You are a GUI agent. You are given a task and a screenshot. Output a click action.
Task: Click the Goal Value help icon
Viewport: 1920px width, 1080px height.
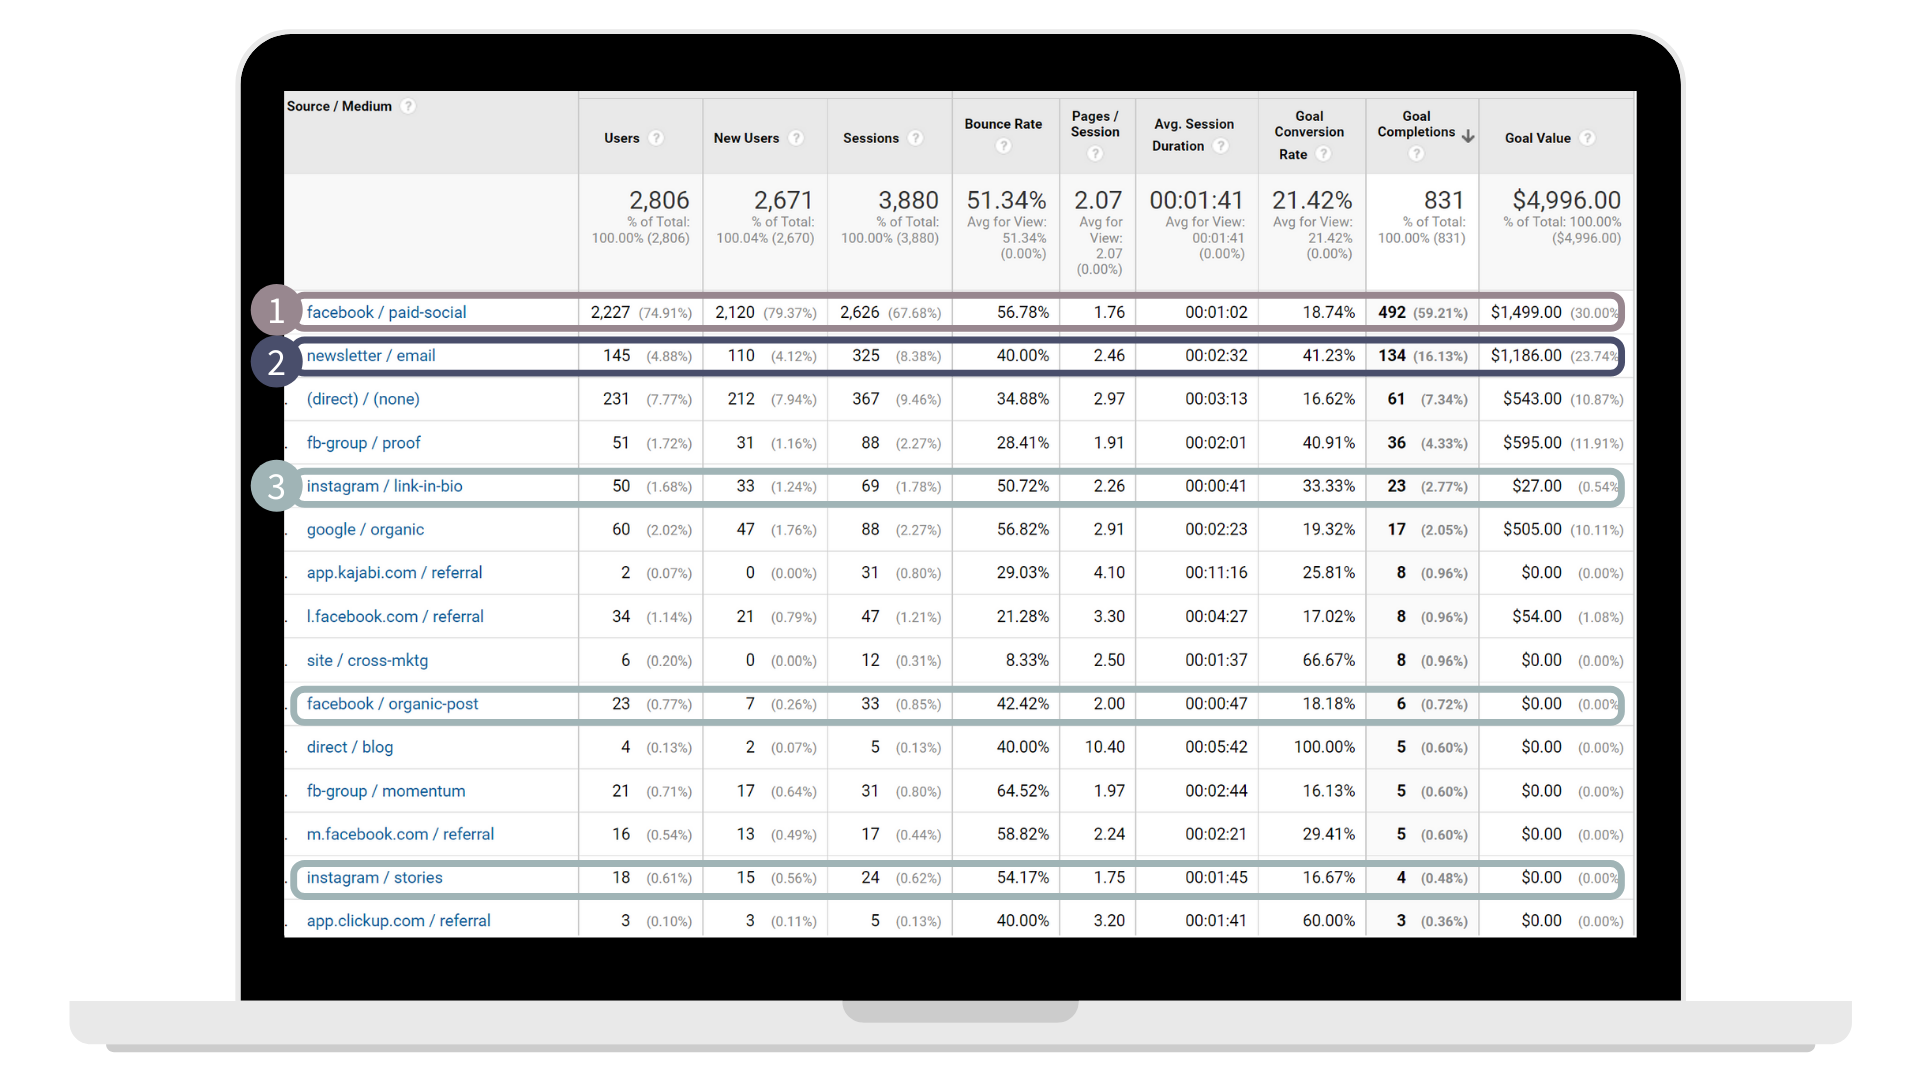[x=1587, y=138]
